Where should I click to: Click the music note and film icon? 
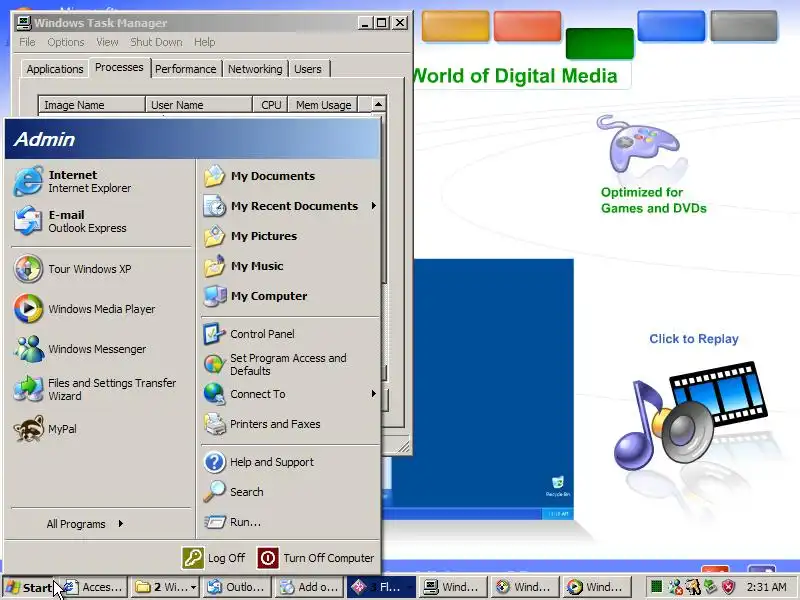[x=690, y=414]
